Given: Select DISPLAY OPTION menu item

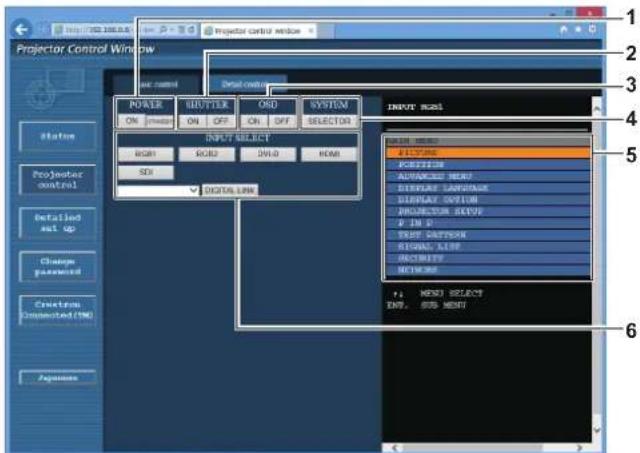Looking at the screenshot, I should [488, 200].
